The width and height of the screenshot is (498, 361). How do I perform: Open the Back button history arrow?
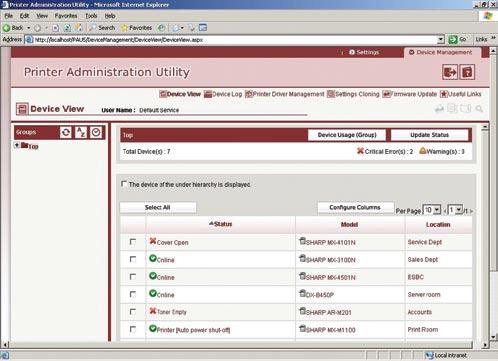pos(29,28)
